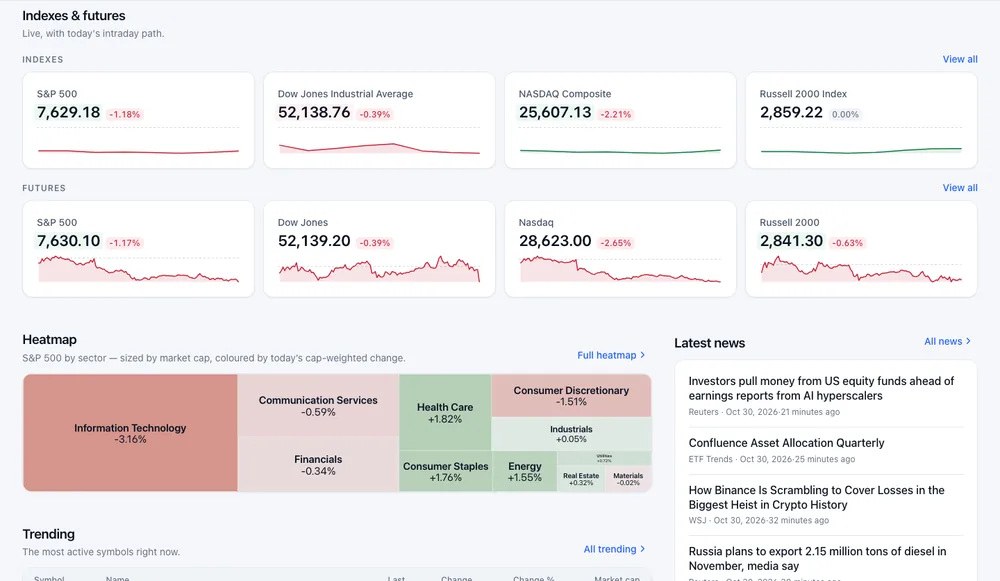Click the Nasdaq futures -2.65% badge
Image resolution: width=1000 pixels, height=581 pixels.
615,243
